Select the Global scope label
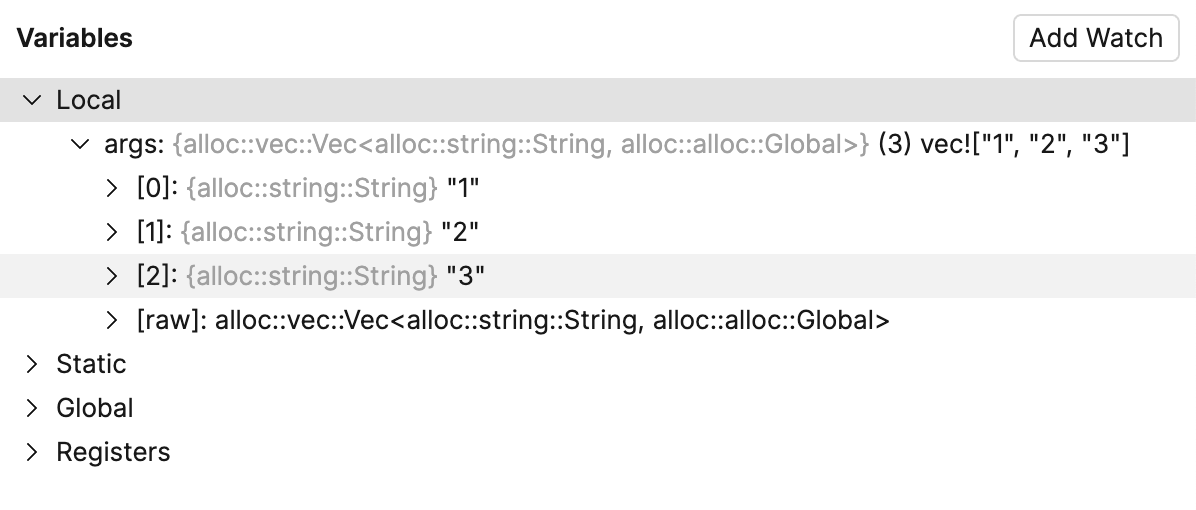The image size is (1196, 510). click(x=95, y=408)
